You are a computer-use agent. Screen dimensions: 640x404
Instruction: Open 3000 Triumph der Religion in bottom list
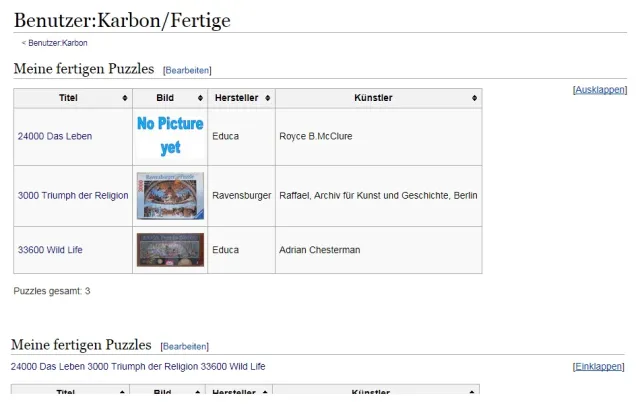point(142,366)
